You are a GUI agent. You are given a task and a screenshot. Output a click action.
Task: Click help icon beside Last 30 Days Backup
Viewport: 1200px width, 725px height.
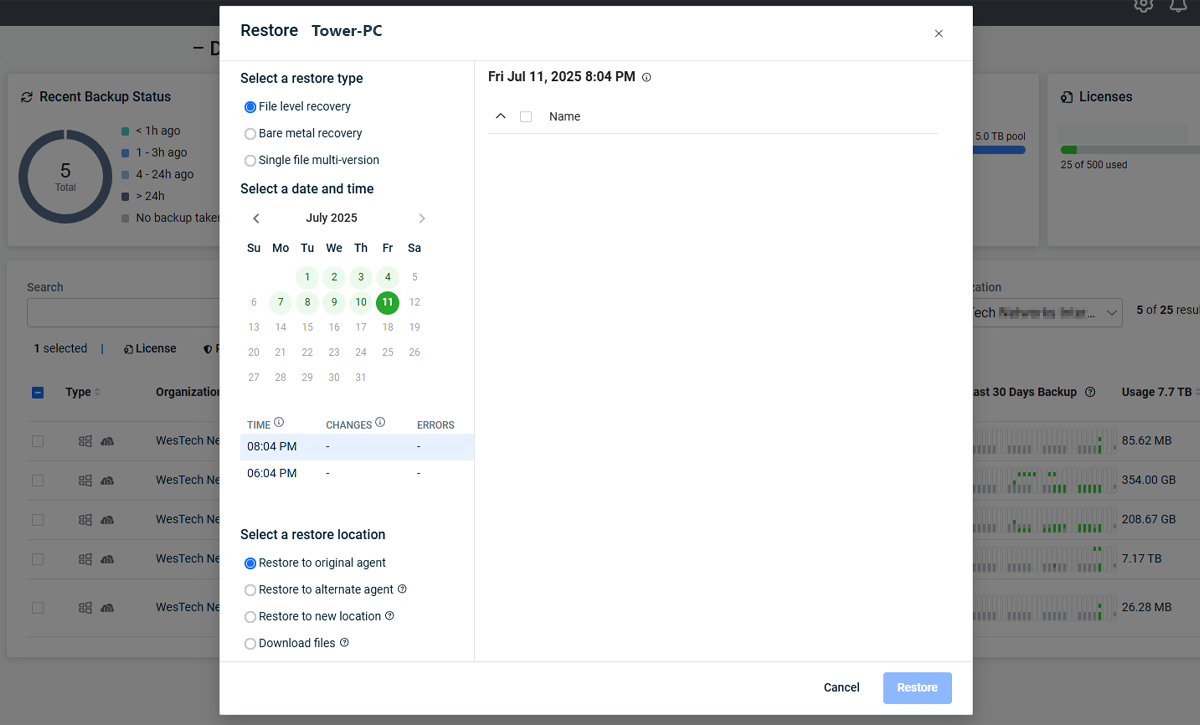click(1090, 393)
